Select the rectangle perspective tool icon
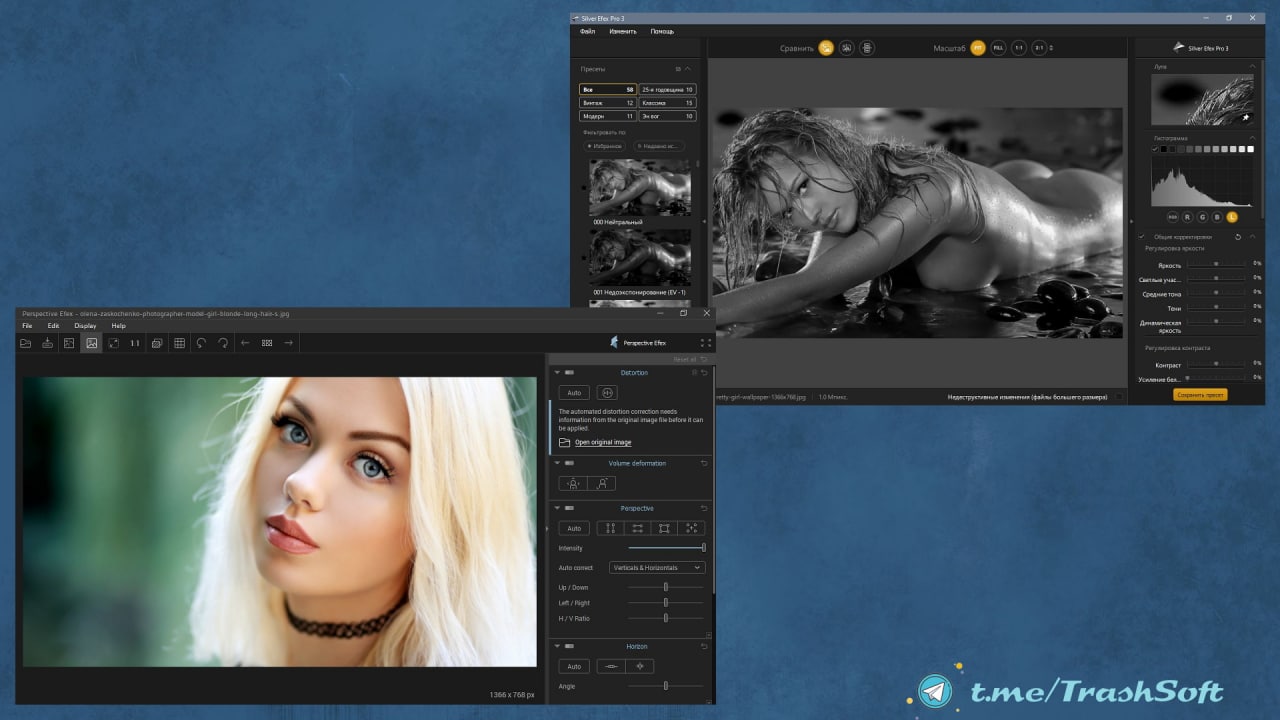 (662, 528)
